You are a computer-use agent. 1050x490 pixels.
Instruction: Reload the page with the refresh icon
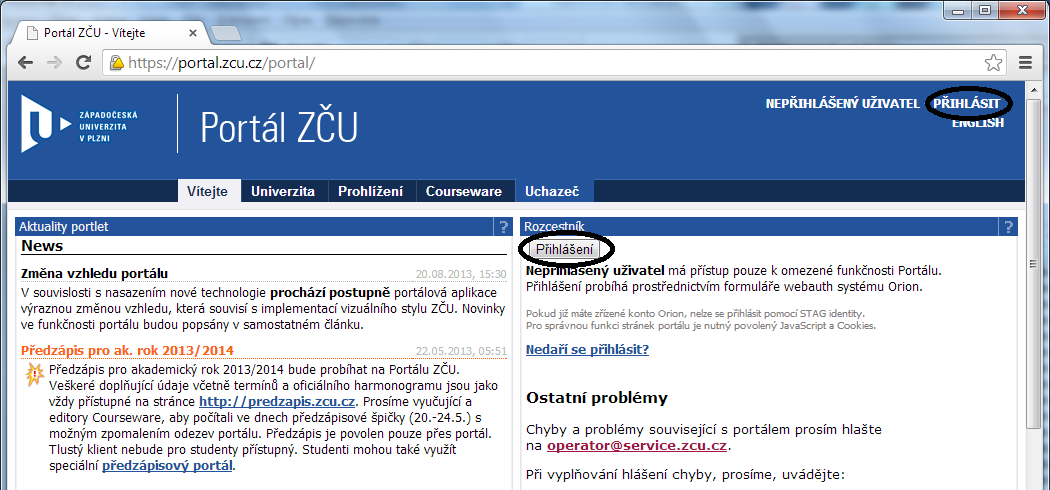(x=84, y=63)
